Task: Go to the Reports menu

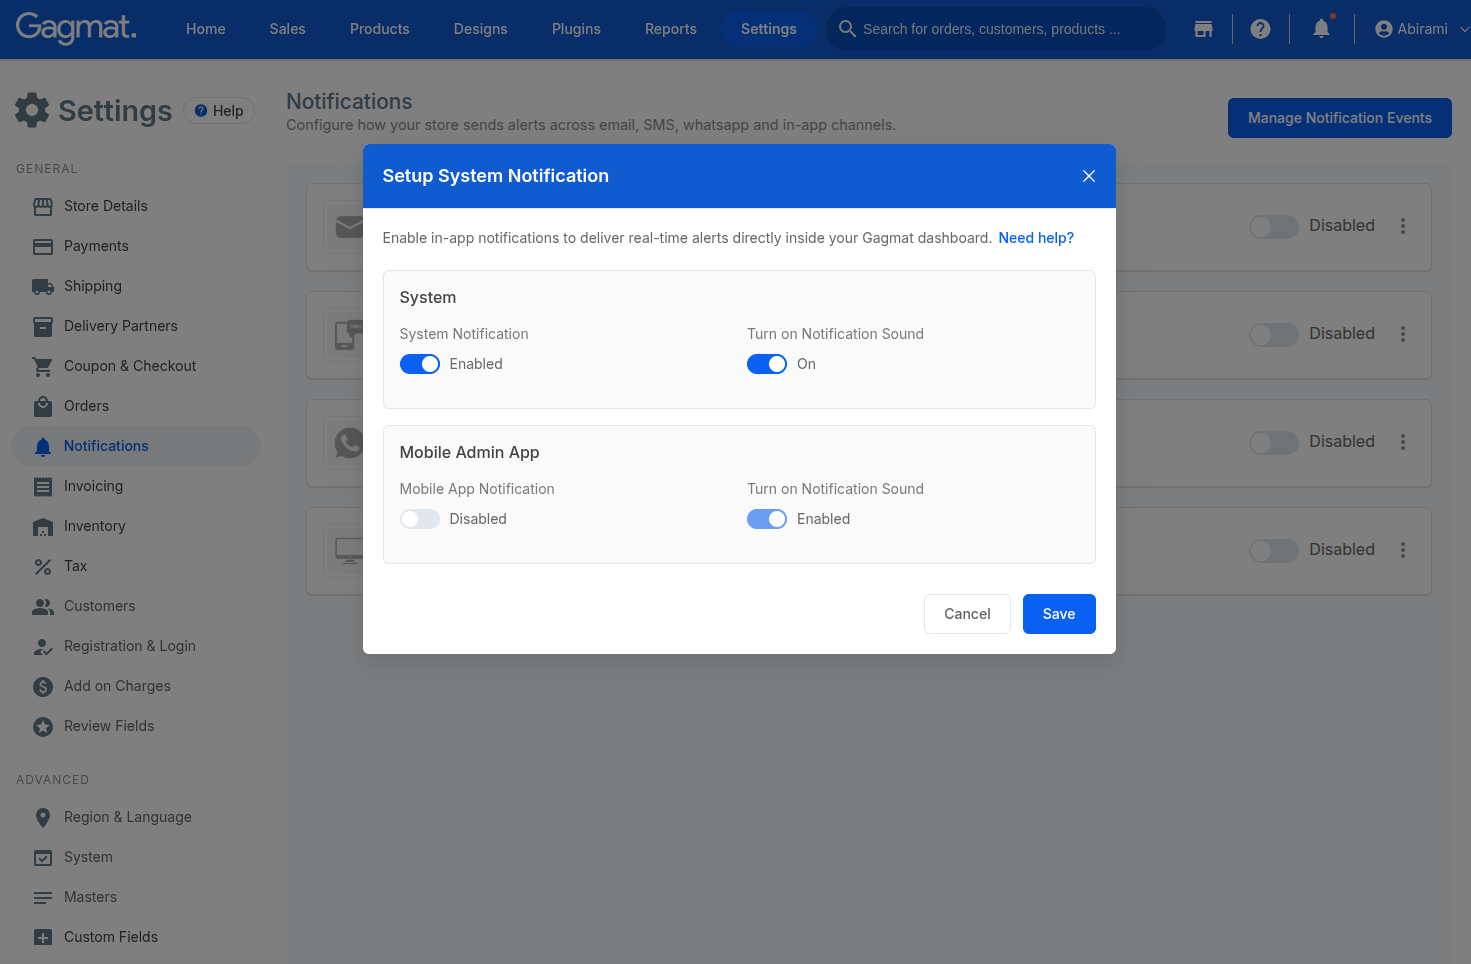Action: pos(671,29)
